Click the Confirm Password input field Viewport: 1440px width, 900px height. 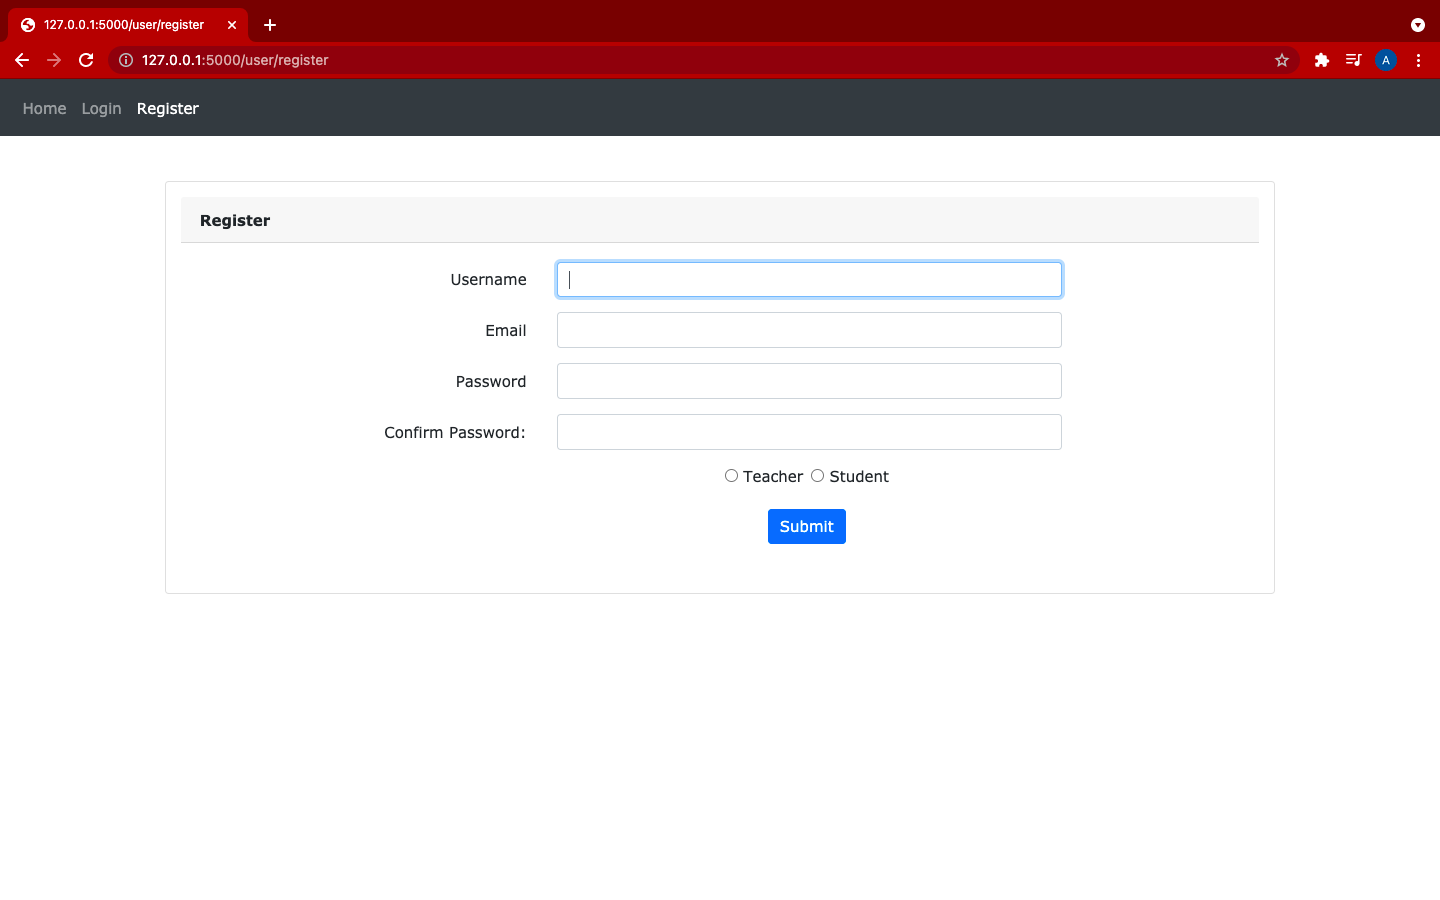click(809, 432)
